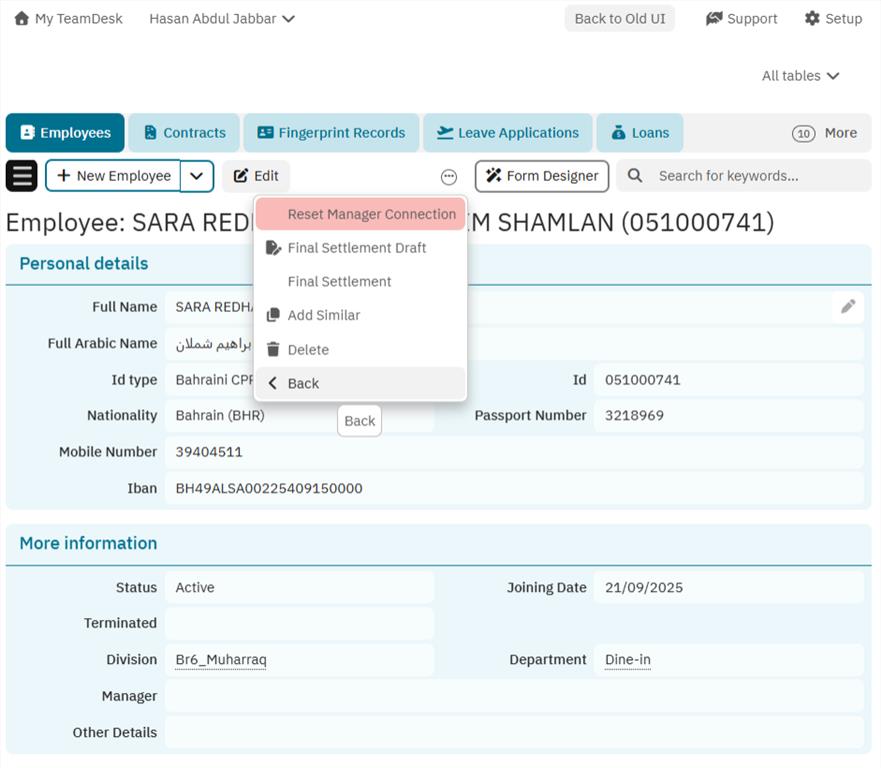Switch to the Contracts tab
The width and height of the screenshot is (881, 768).
[x=184, y=133]
